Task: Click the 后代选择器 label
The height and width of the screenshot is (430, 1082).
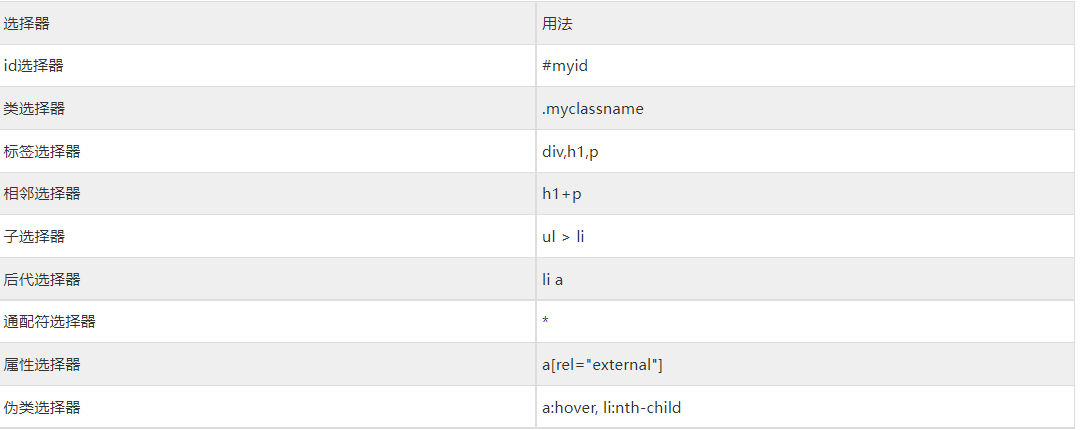Action: [42, 280]
